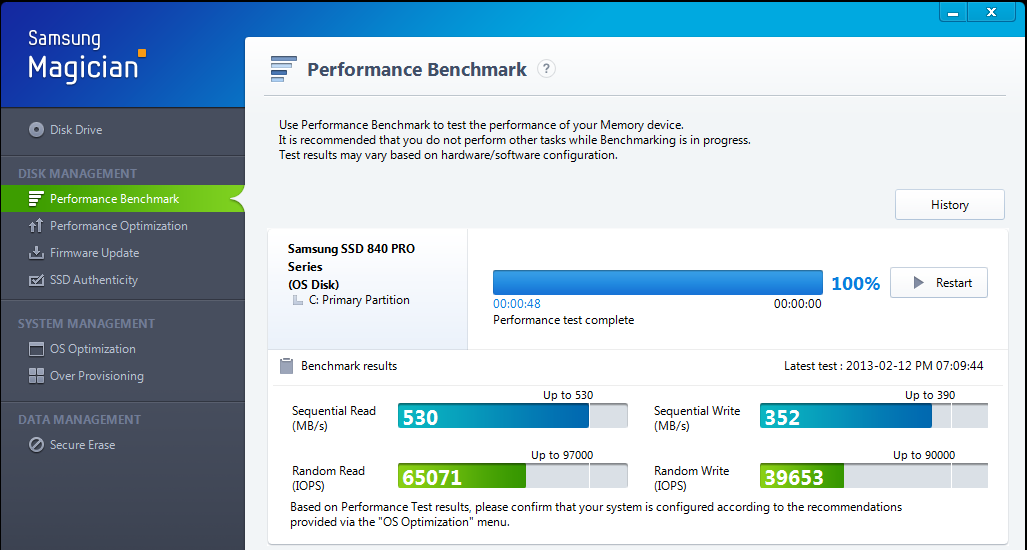This screenshot has width=1027, height=550.
Task: Click the Benchmark results heading text
Action: pyautogui.click(x=349, y=366)
